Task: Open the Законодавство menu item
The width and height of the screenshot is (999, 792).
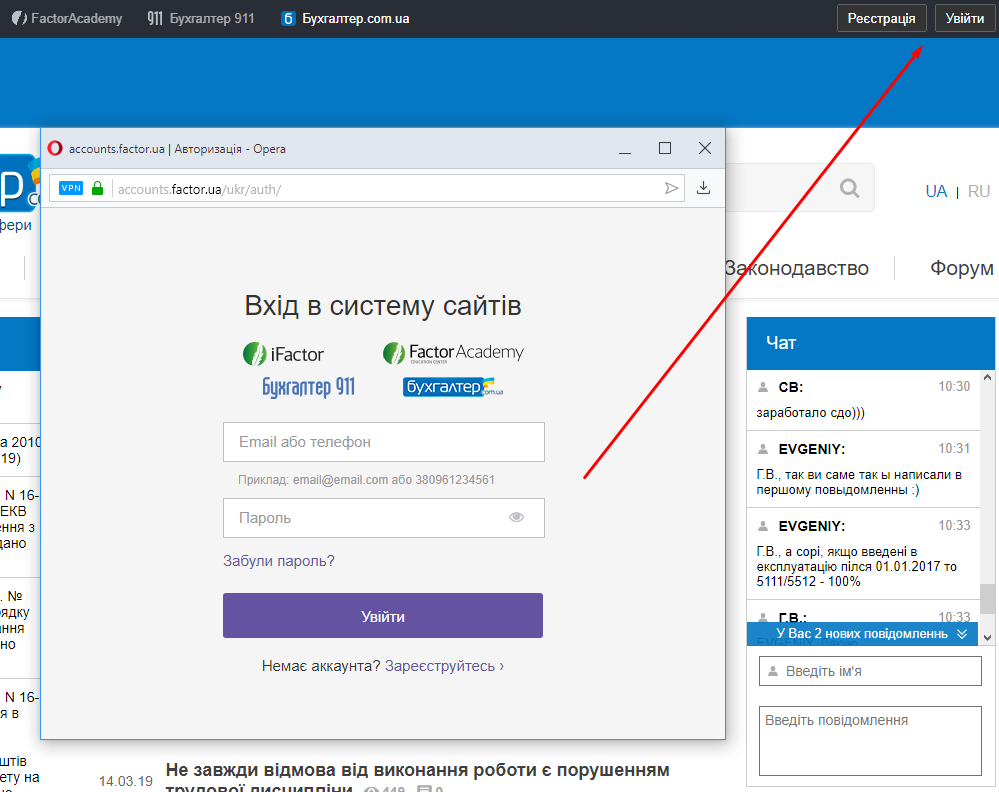Action: click(x=796, y=268)
